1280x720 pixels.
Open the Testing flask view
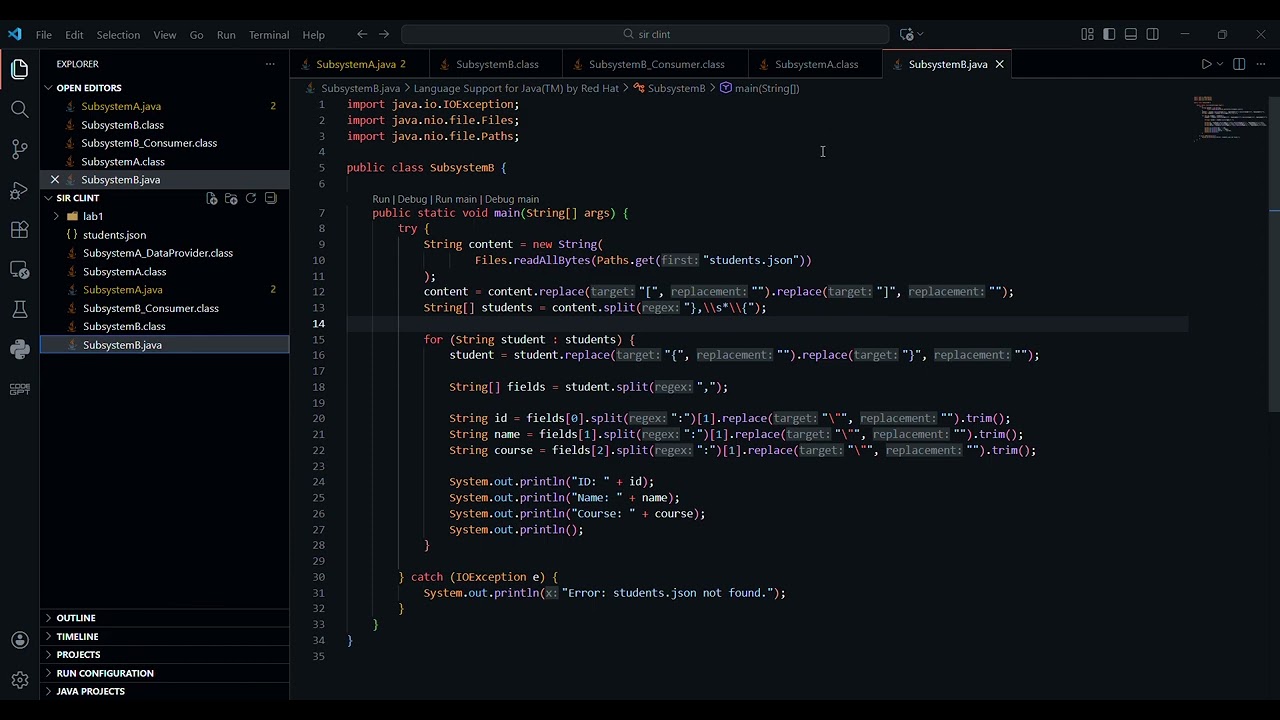pyautogui.click(x=19, y=310)
